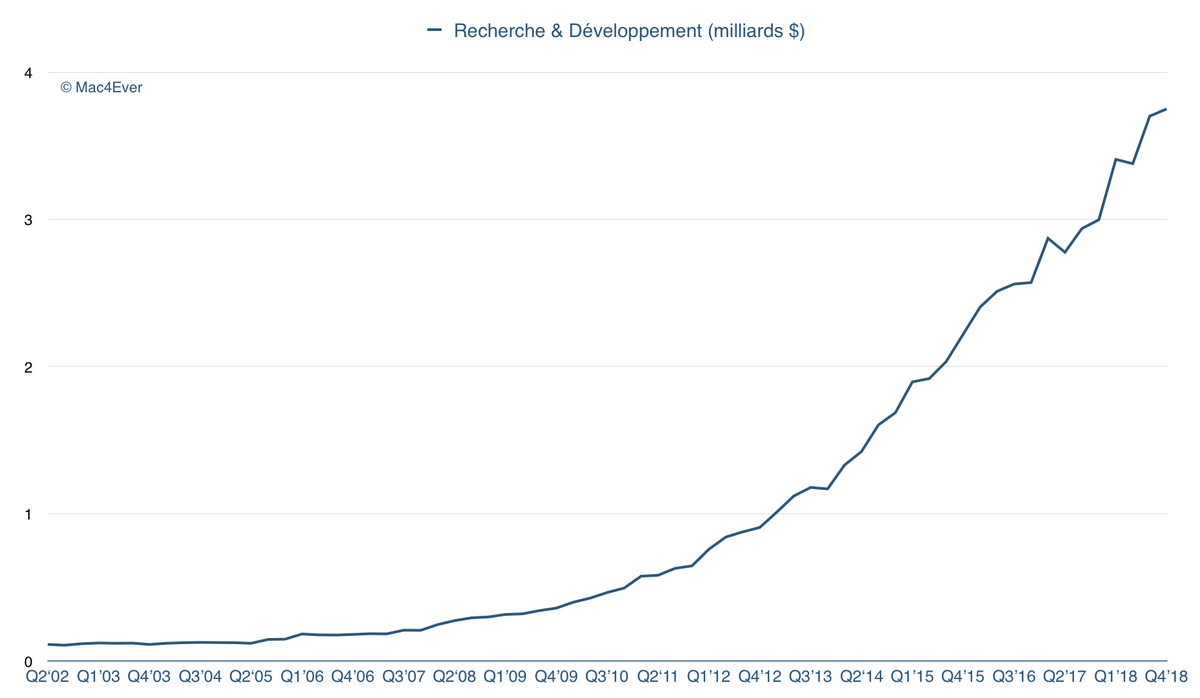The height and width of the screenshot is (698, 1200).
Task: Click the Q4'06 x-axis label
Action: pos(353,677)
